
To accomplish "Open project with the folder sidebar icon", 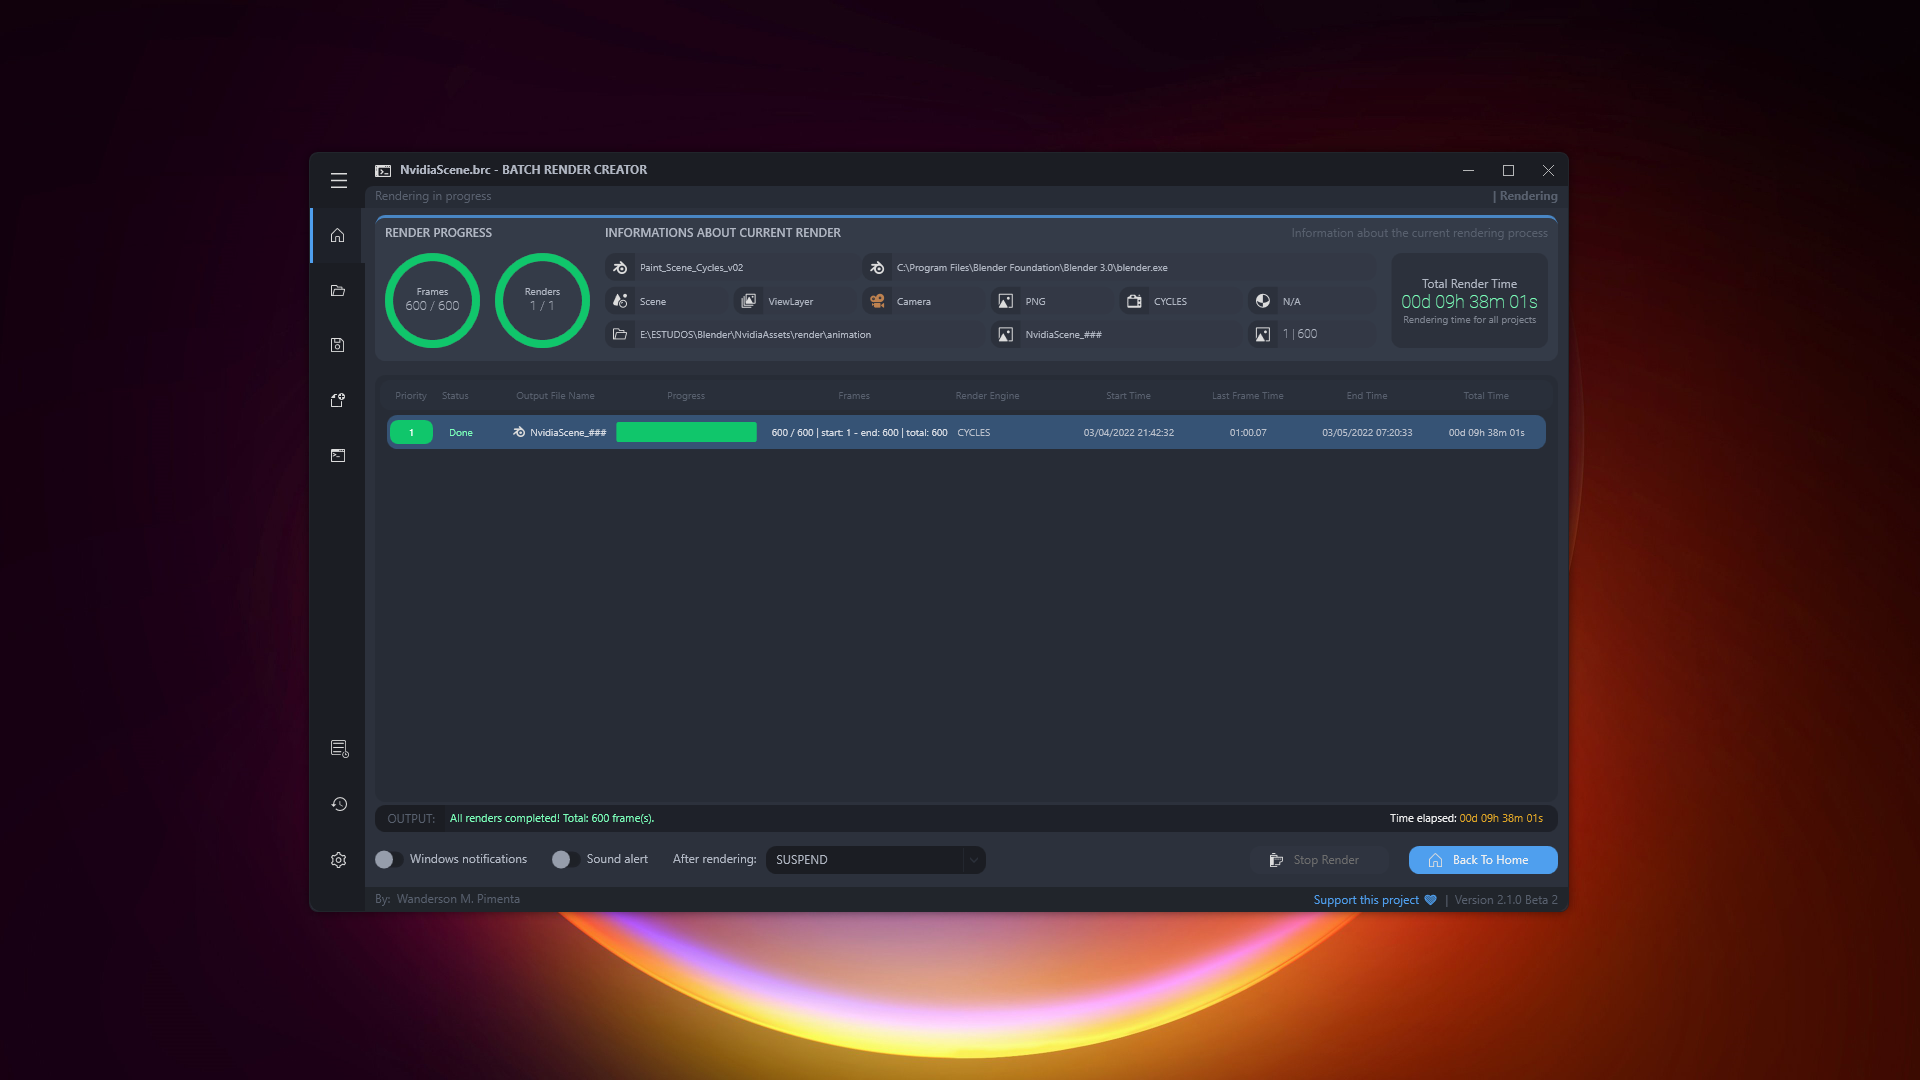I will [x=338, y=291].
